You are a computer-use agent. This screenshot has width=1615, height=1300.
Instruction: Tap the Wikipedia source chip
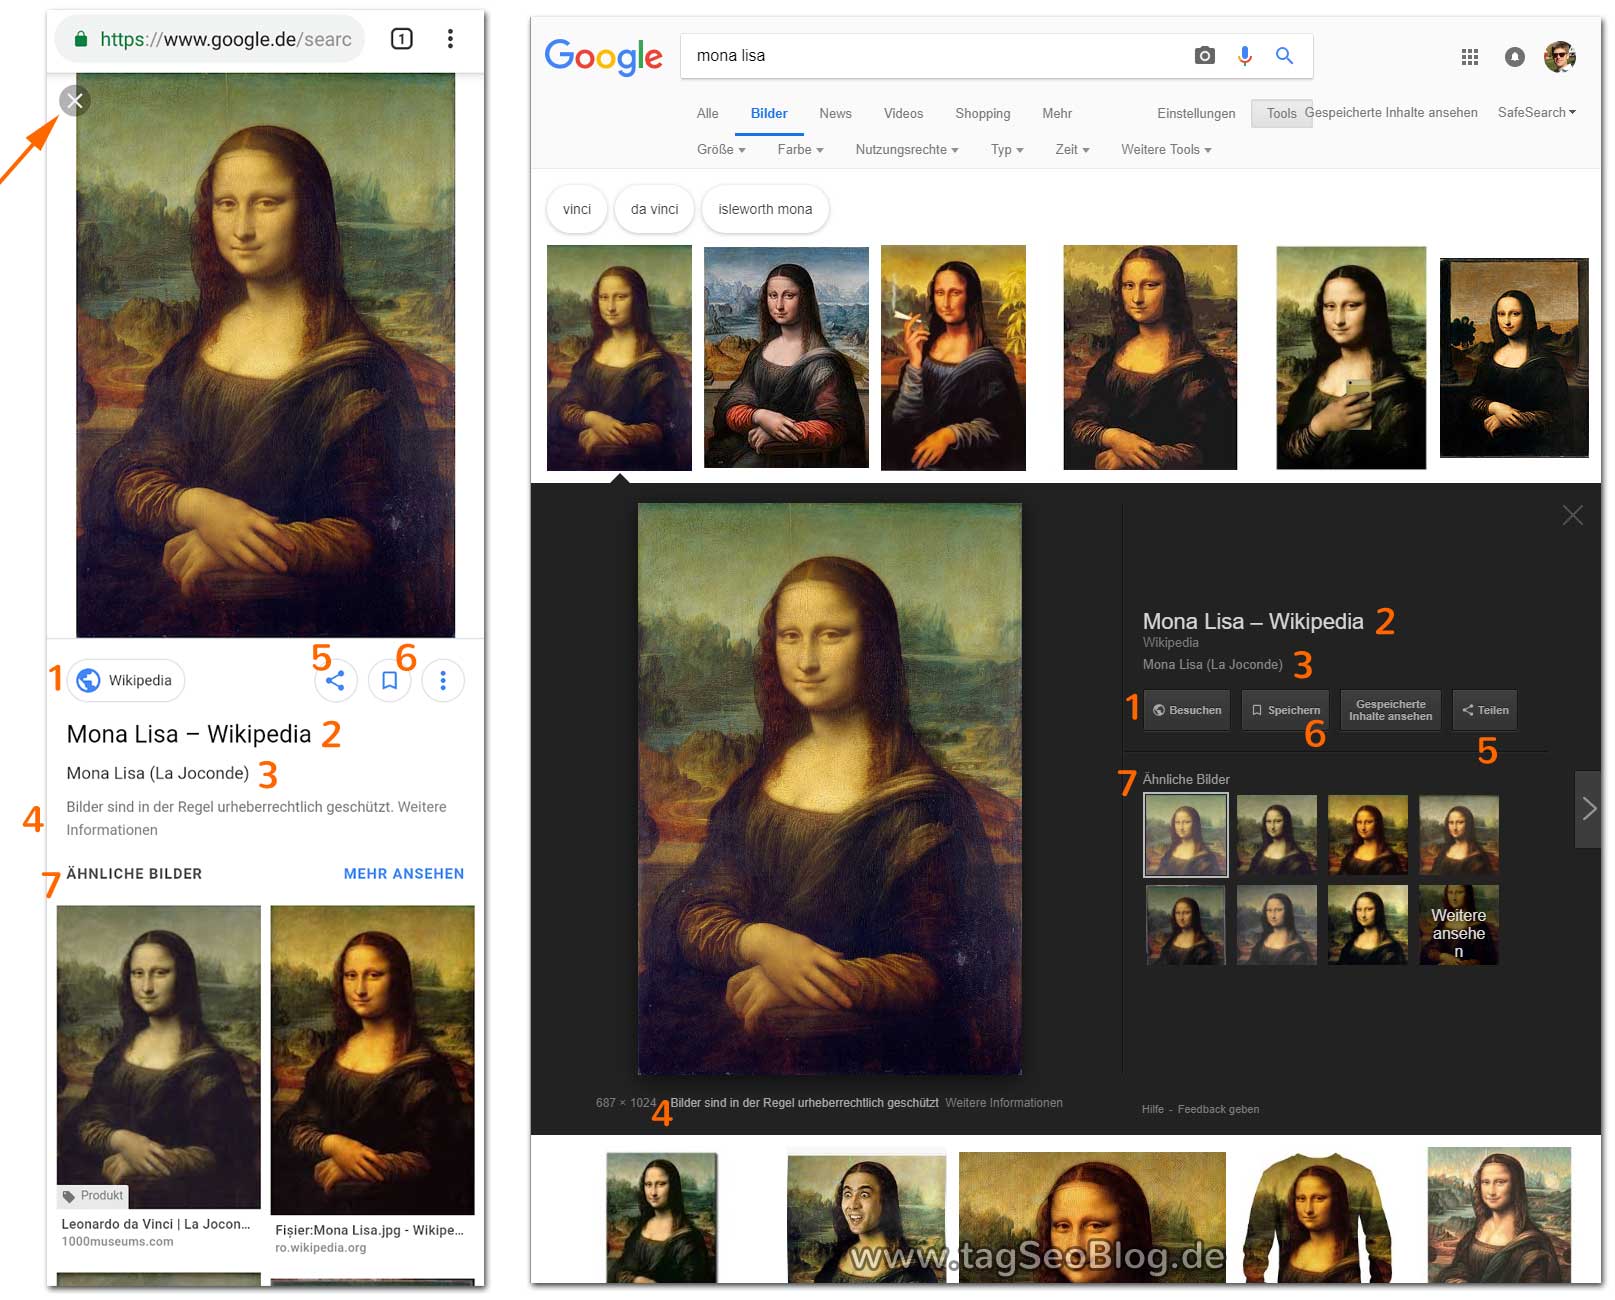pos(126,680)
